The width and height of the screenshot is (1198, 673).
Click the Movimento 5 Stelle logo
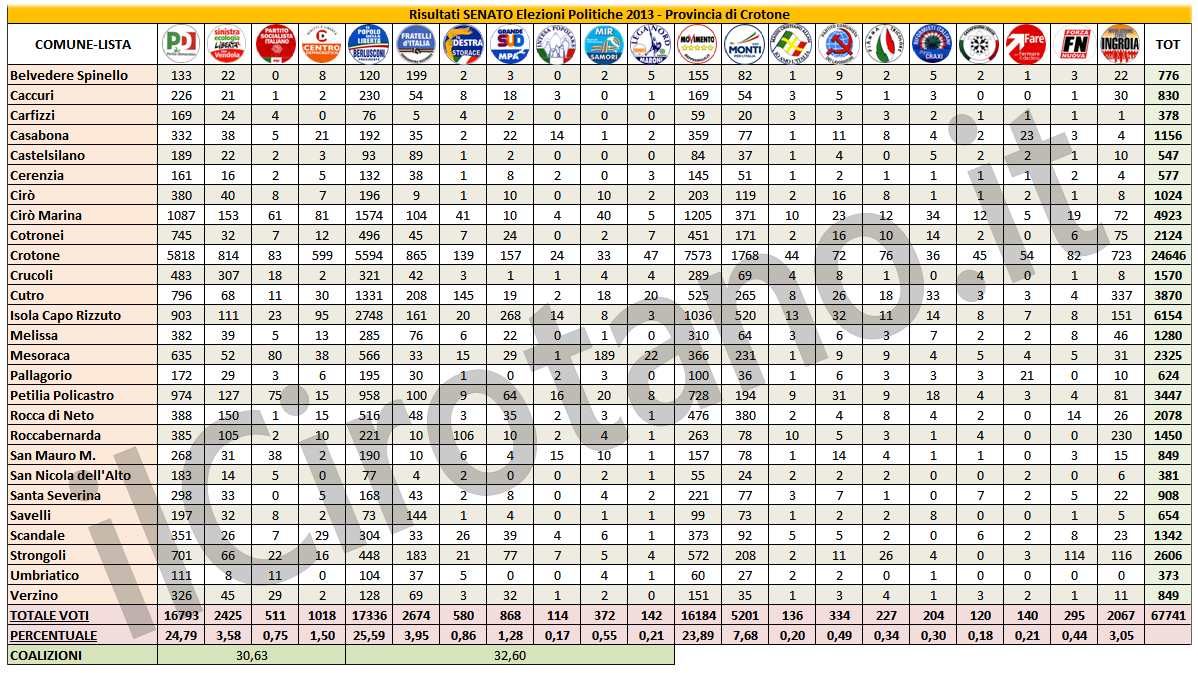click(x=698, y=44)
